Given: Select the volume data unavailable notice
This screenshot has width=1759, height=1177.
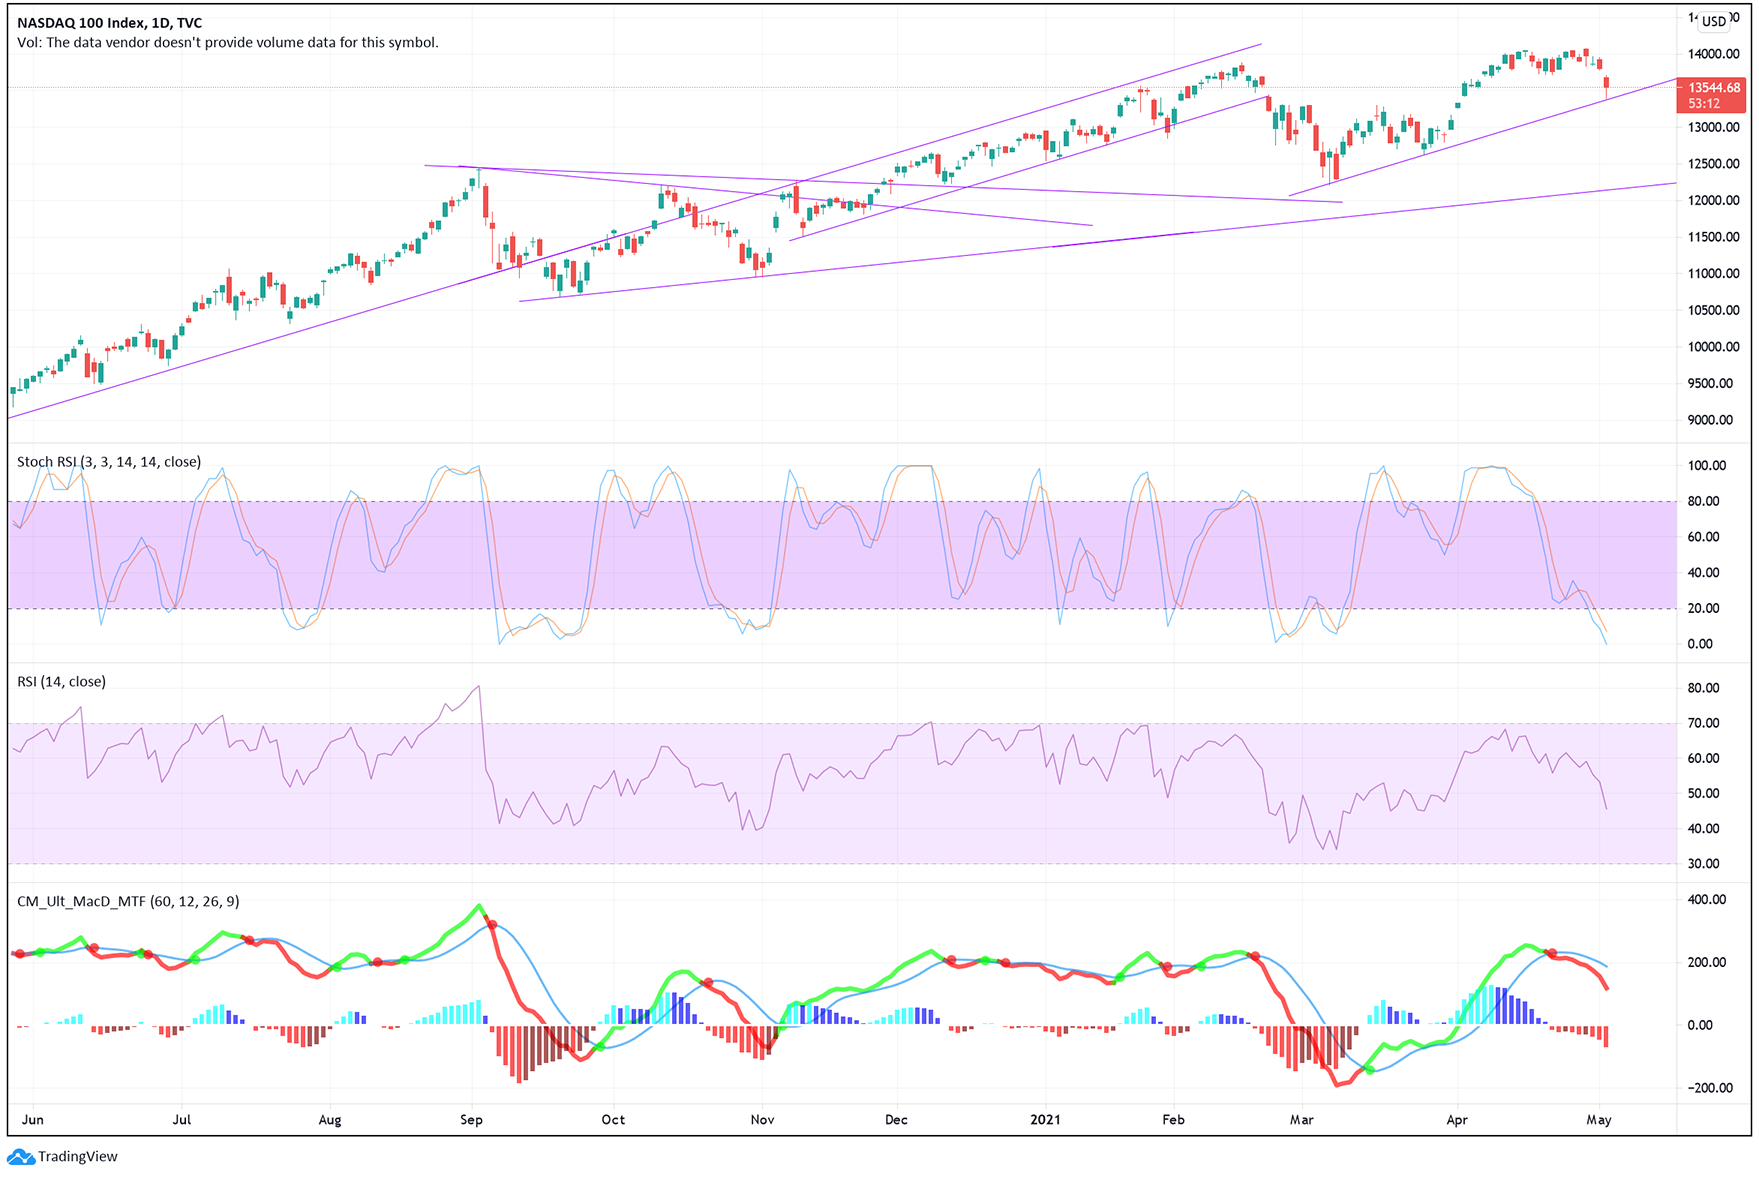Looking at the screenshot, I should pos(228,43).
